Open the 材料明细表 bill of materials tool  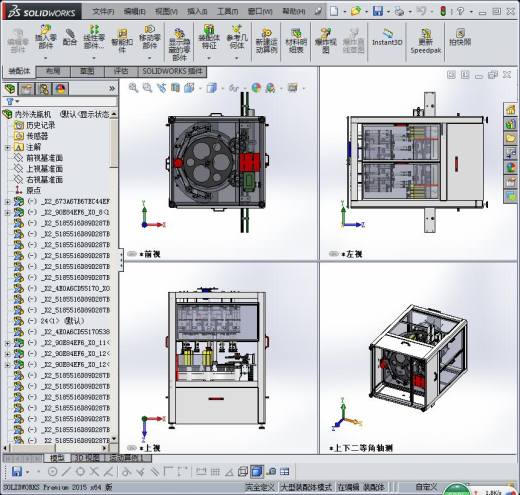296,41
